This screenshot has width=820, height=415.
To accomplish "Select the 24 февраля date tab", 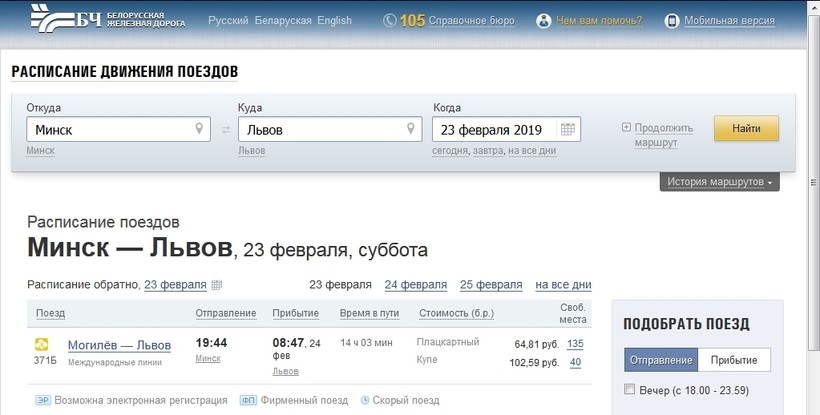I will coord(415,284).
